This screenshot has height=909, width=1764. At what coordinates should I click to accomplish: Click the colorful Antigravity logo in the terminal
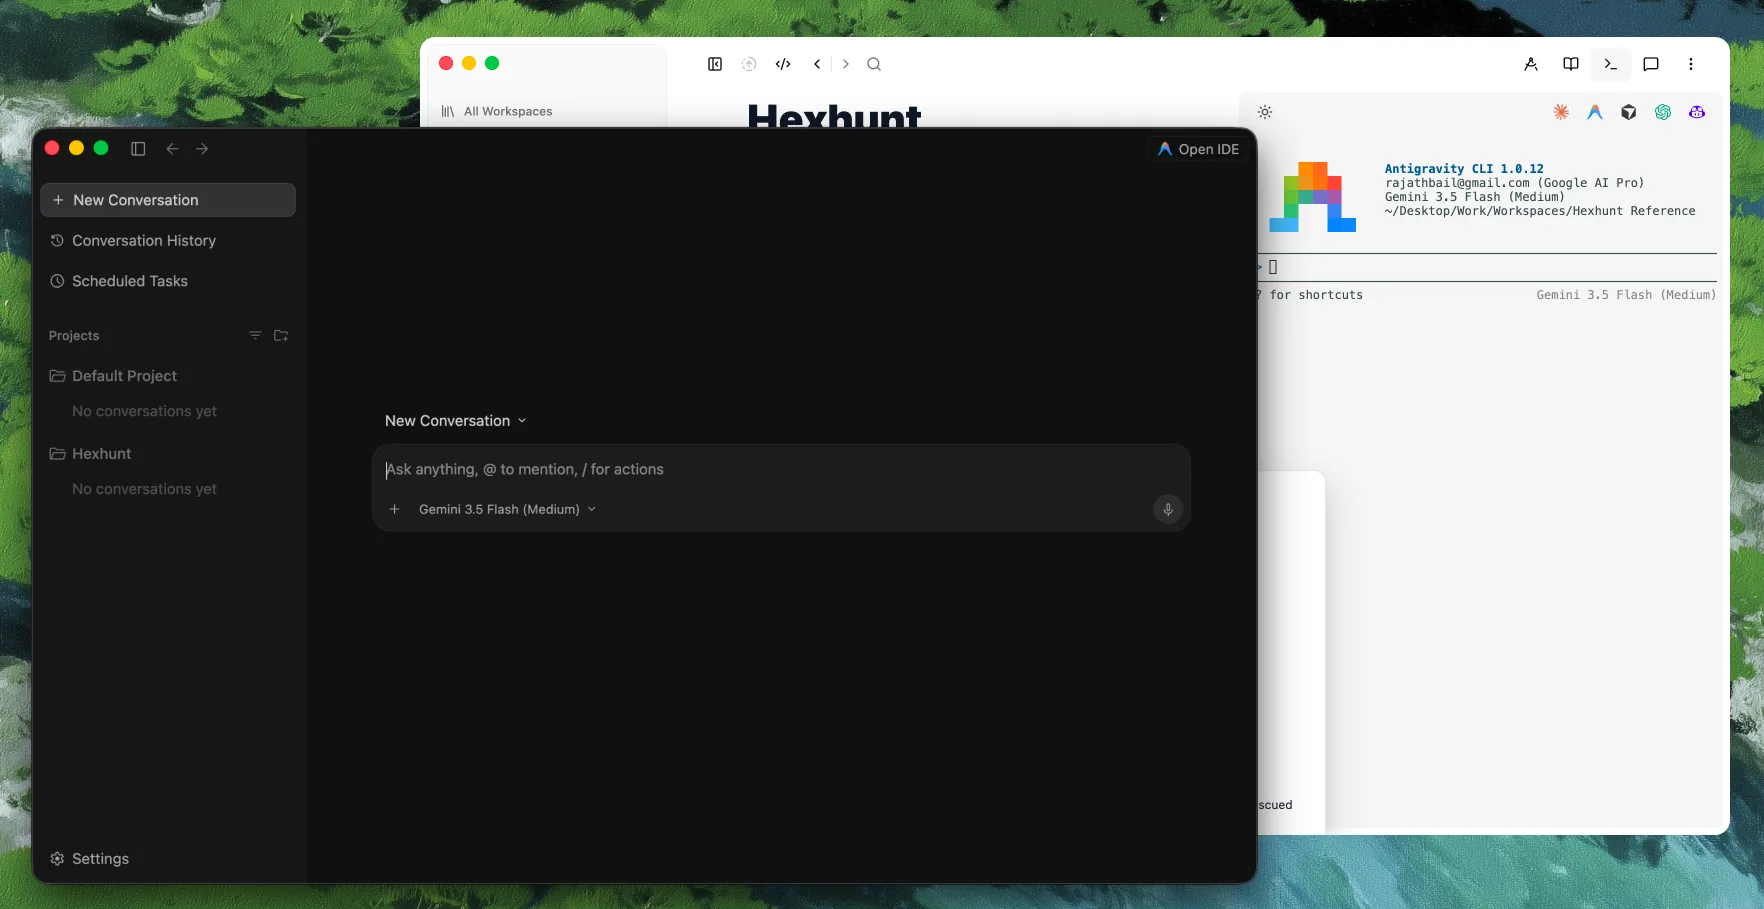tap(1312, 197)
